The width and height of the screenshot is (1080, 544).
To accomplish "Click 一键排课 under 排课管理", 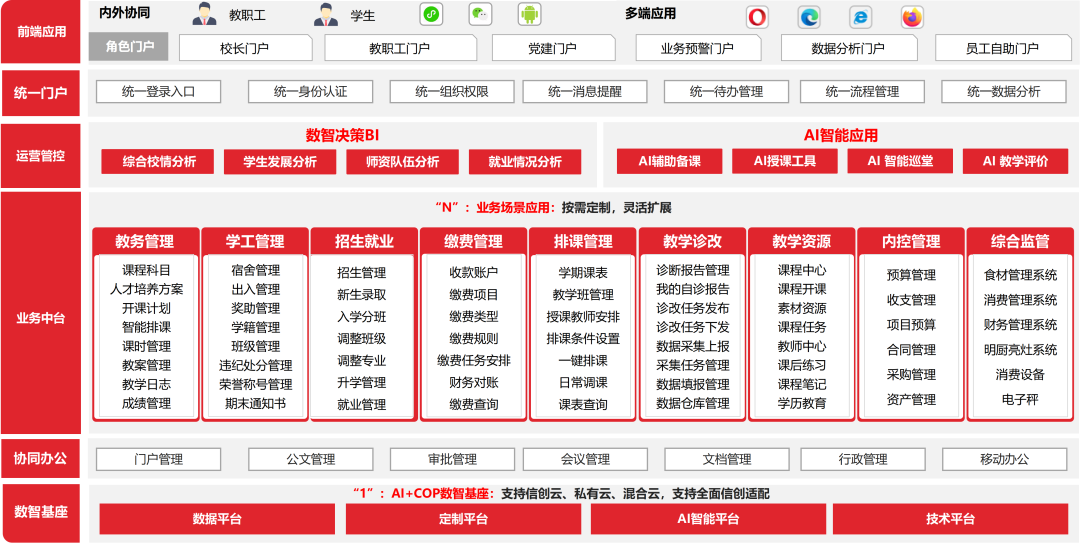I will [x=583, y=360].
